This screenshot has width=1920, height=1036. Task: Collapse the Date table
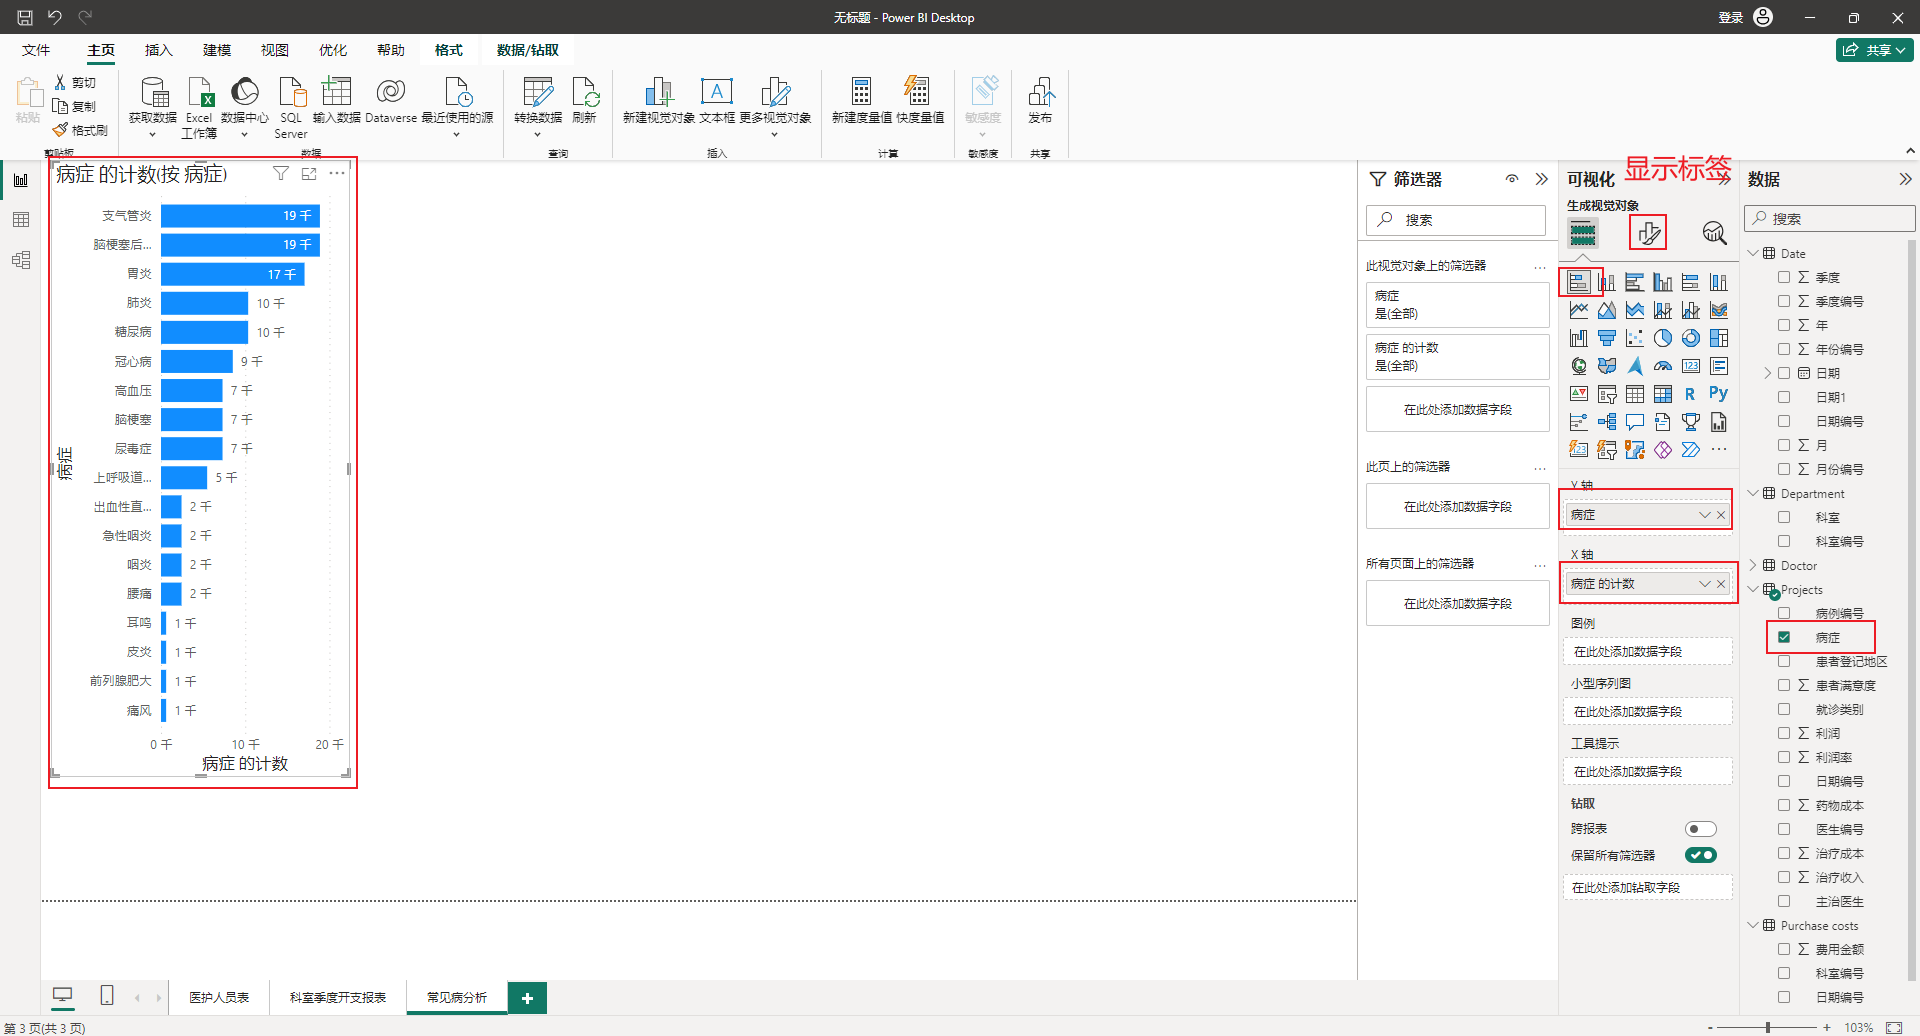point(1753,253)
